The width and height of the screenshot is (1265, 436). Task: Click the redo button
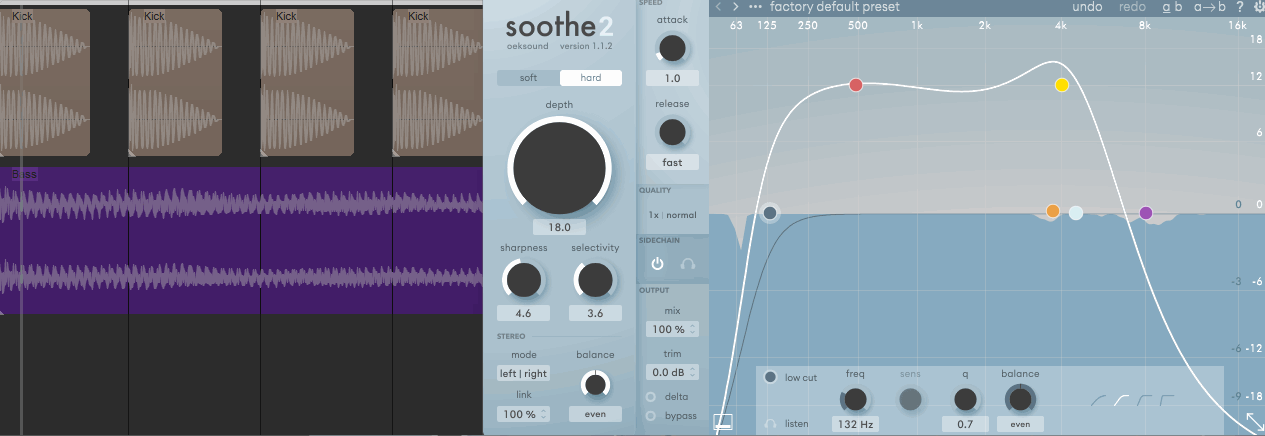pos(1132,6)
